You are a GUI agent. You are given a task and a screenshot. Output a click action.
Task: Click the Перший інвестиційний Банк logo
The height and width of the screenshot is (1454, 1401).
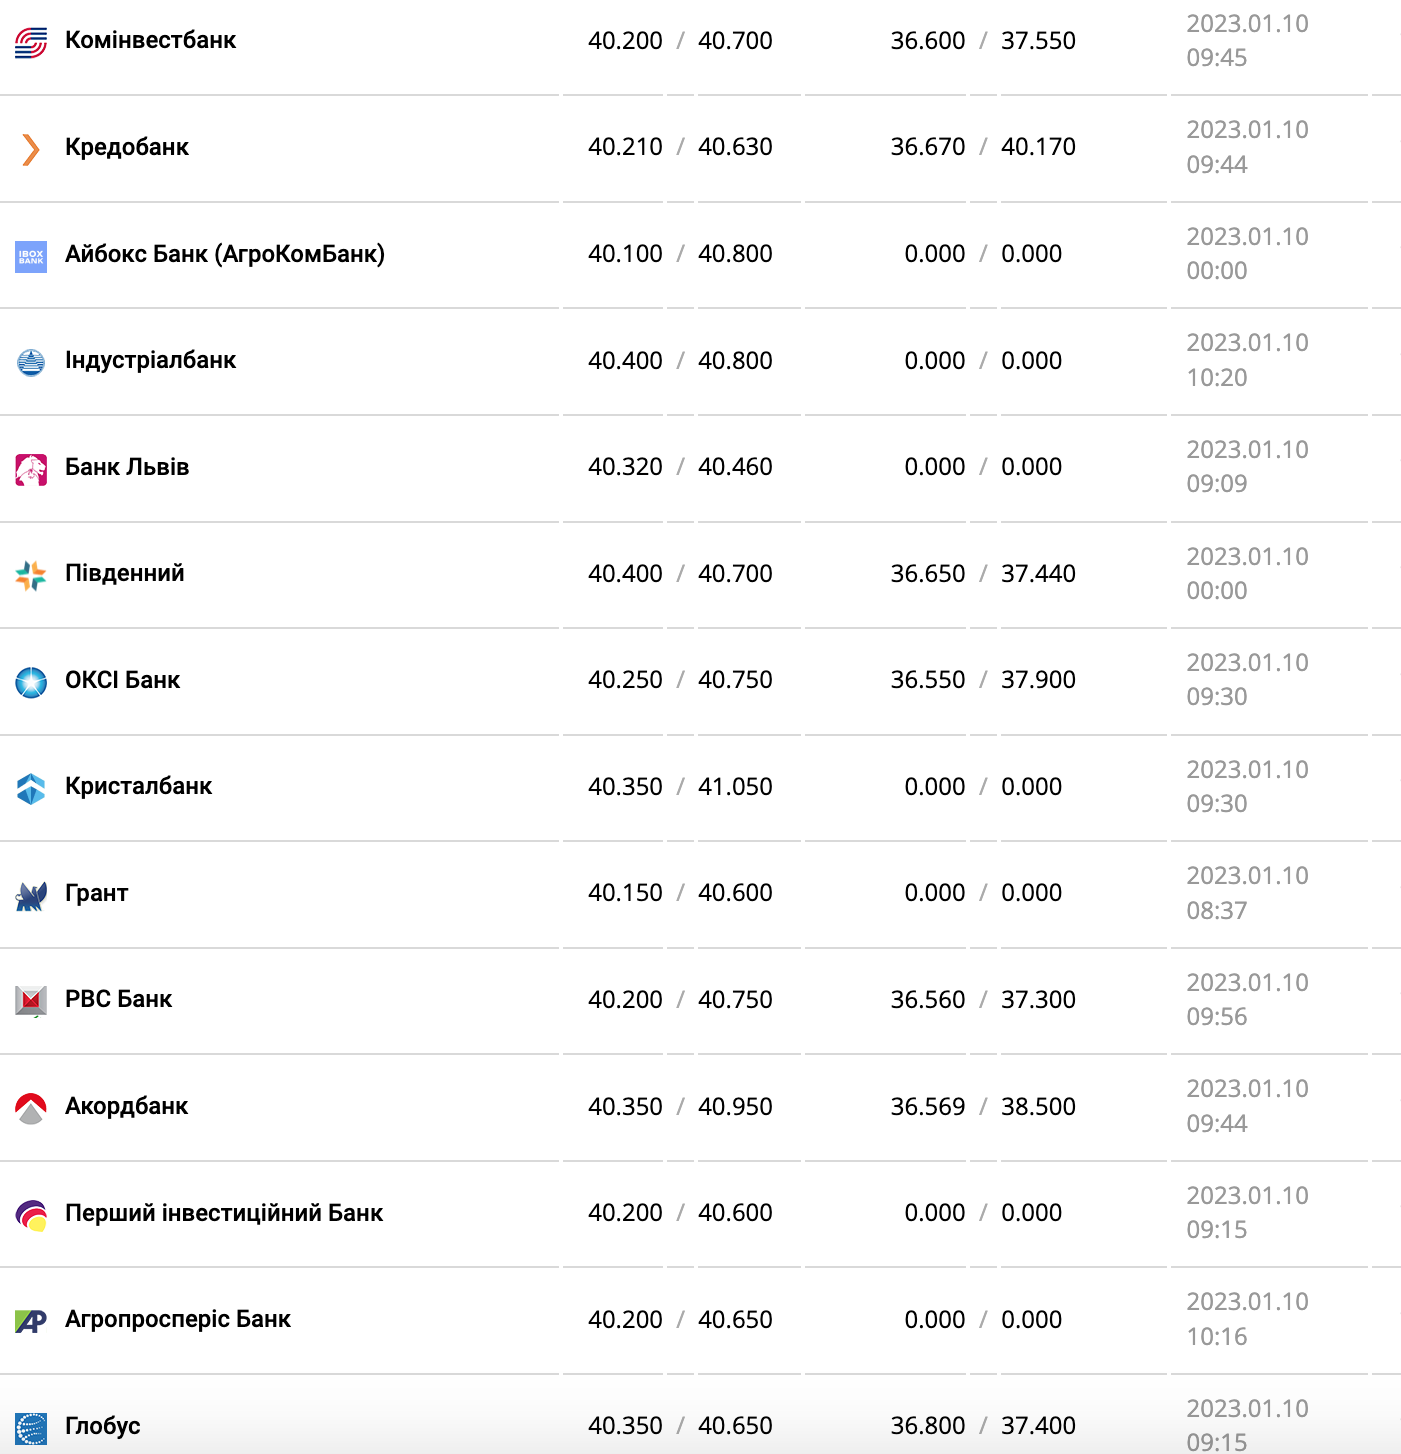point(31,1215)
